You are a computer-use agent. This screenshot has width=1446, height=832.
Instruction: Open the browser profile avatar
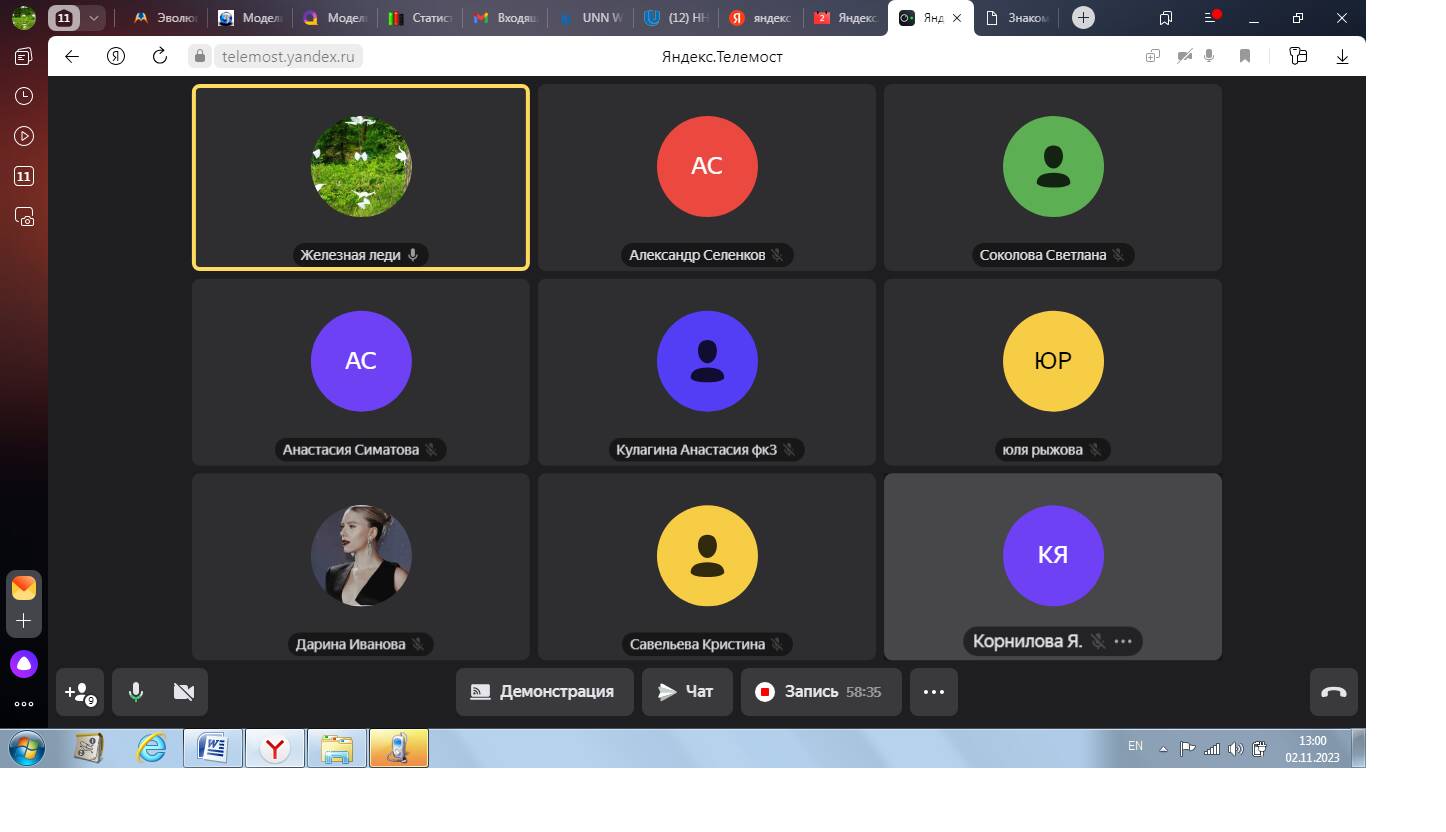[x=24, y=17]
